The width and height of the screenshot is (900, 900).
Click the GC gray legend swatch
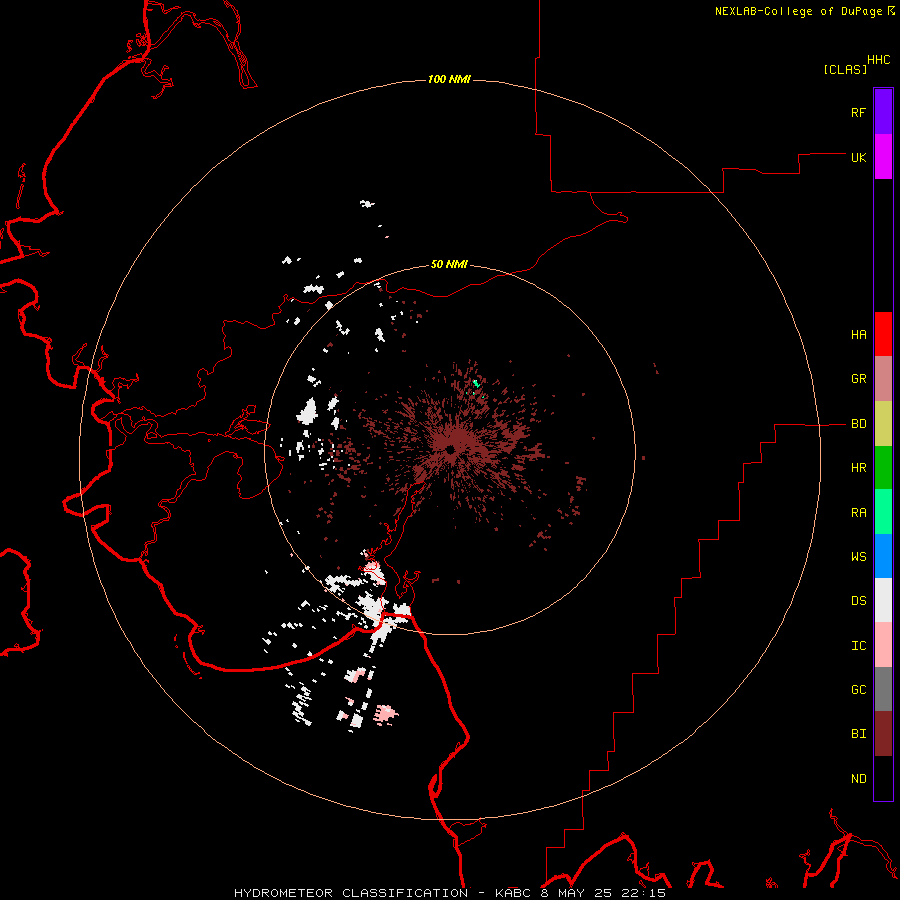coord(883,689)
